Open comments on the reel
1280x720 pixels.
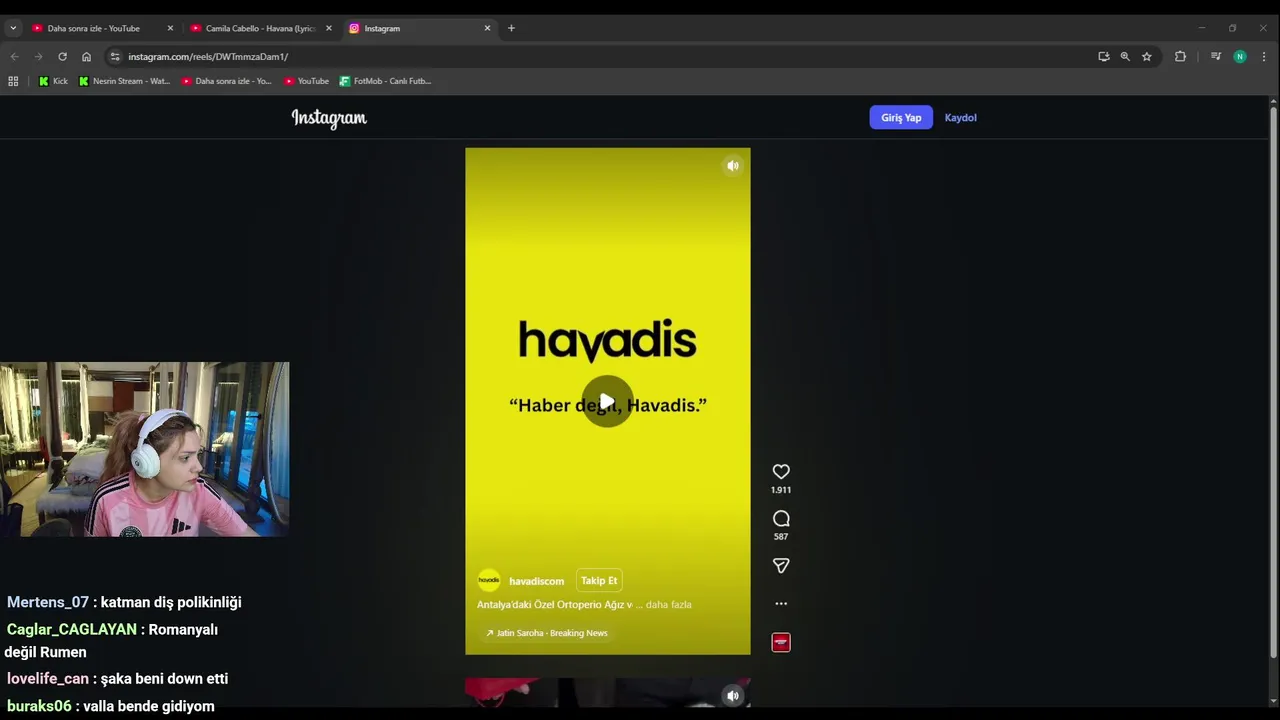click(781, 518)
